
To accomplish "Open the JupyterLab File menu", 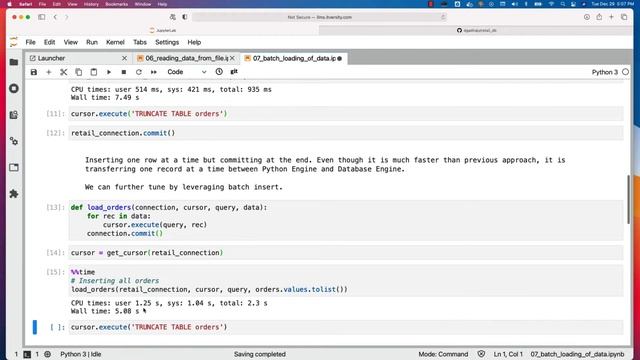I will [31, 42].
